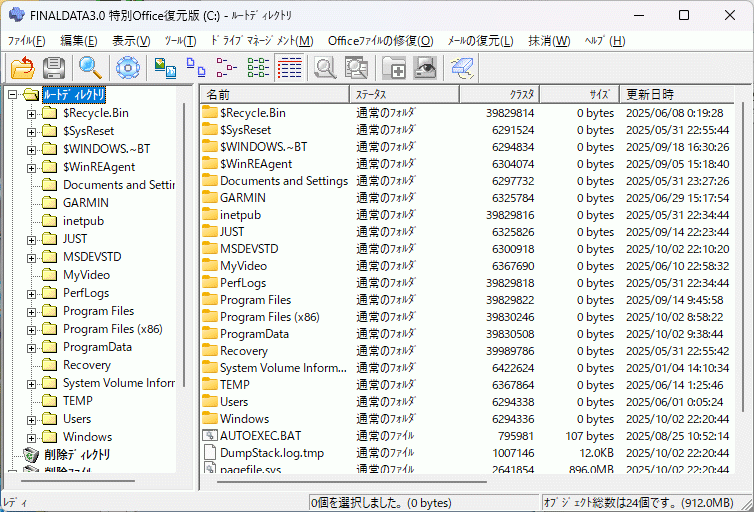This screenshot has height=512, width=754.
Task: Click the grayed magnifier over document icon
Action: click(356, 67)
